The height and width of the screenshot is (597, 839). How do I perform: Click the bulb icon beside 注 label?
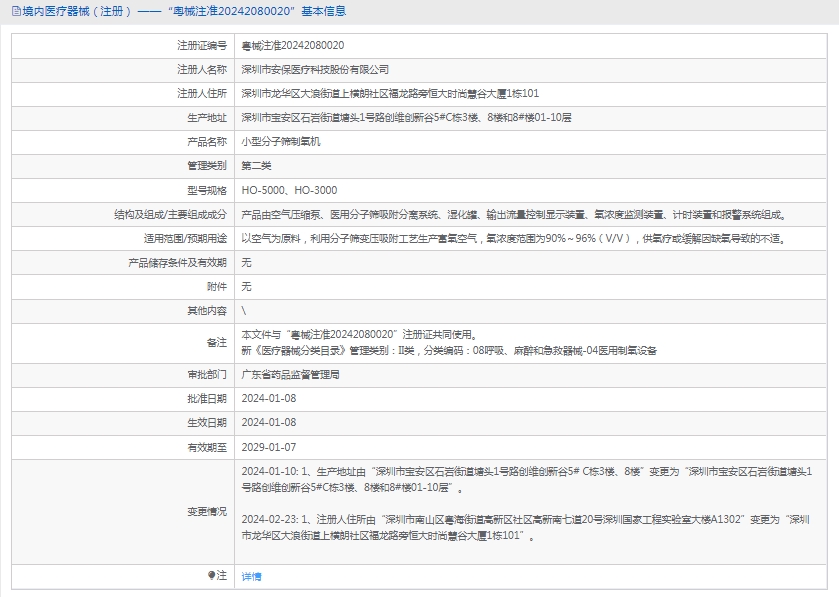(212, 575)
